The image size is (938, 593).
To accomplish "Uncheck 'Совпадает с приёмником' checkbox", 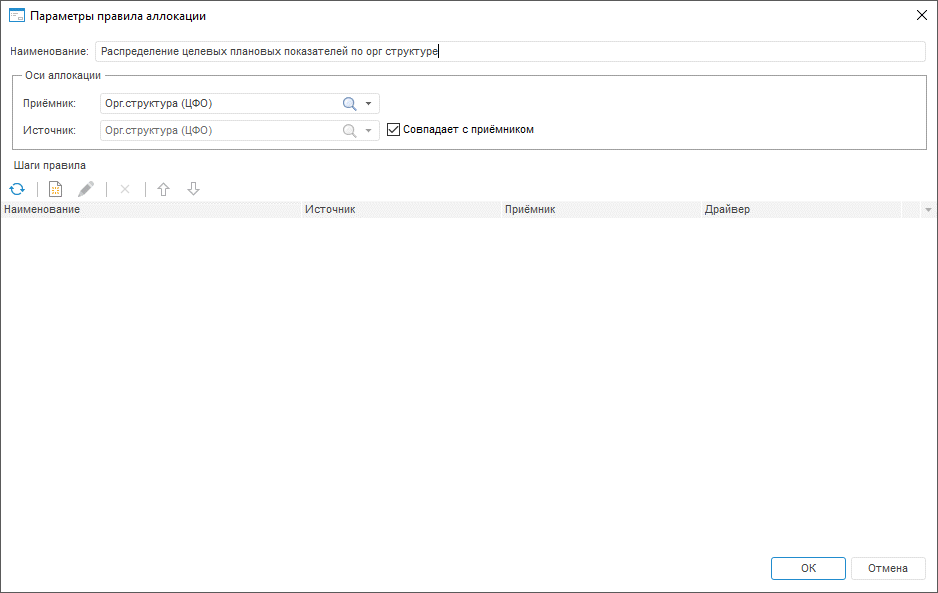I will tap(393, 129).
